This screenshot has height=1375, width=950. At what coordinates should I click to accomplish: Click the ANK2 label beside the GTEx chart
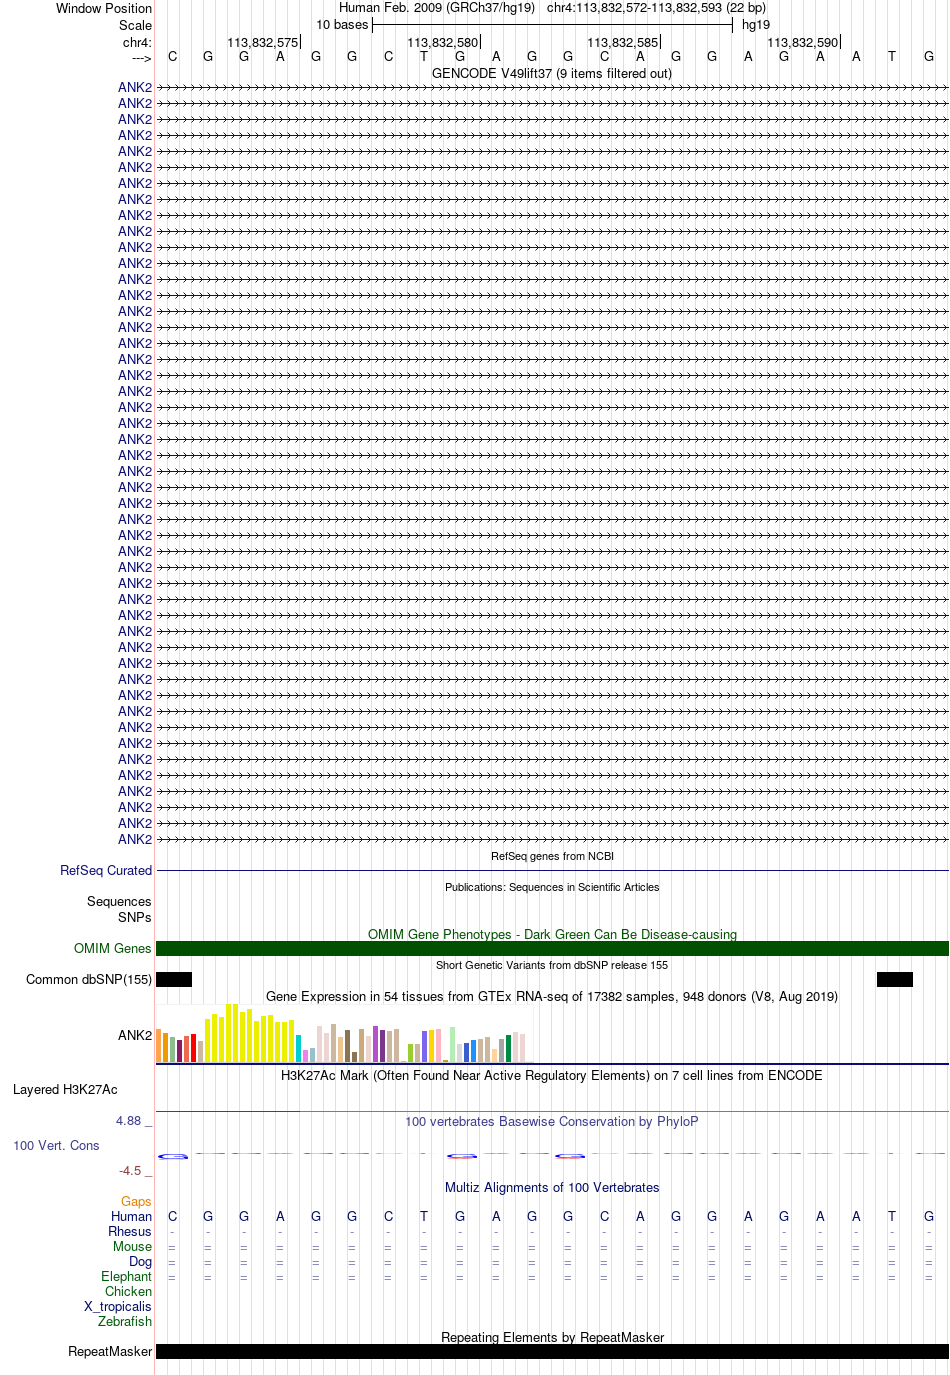point(135,1035)
